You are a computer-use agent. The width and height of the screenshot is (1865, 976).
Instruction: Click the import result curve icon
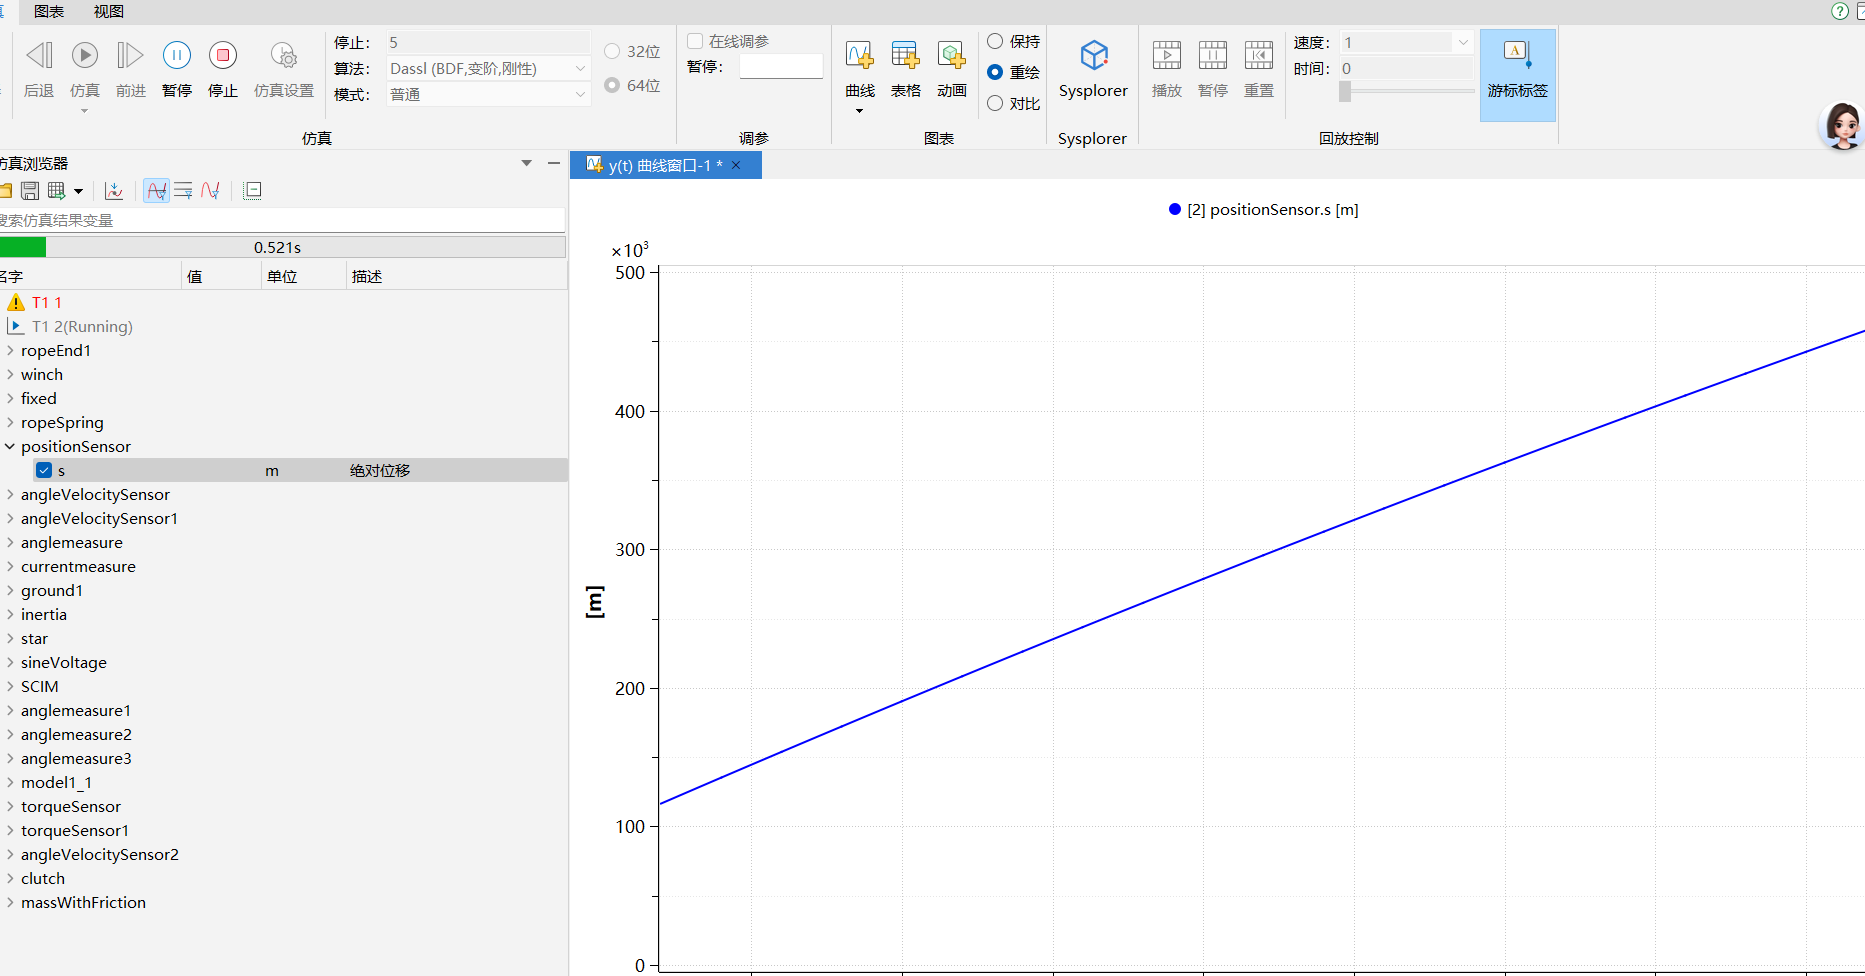tap(114, 190)
